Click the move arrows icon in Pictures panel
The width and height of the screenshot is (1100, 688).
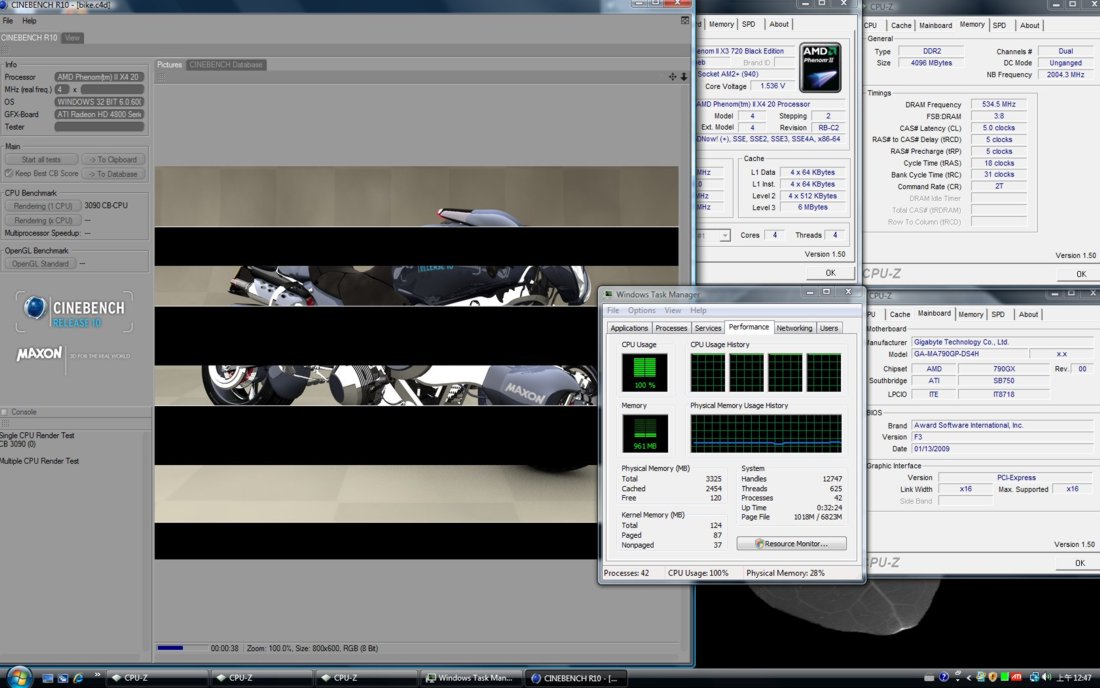672,76
